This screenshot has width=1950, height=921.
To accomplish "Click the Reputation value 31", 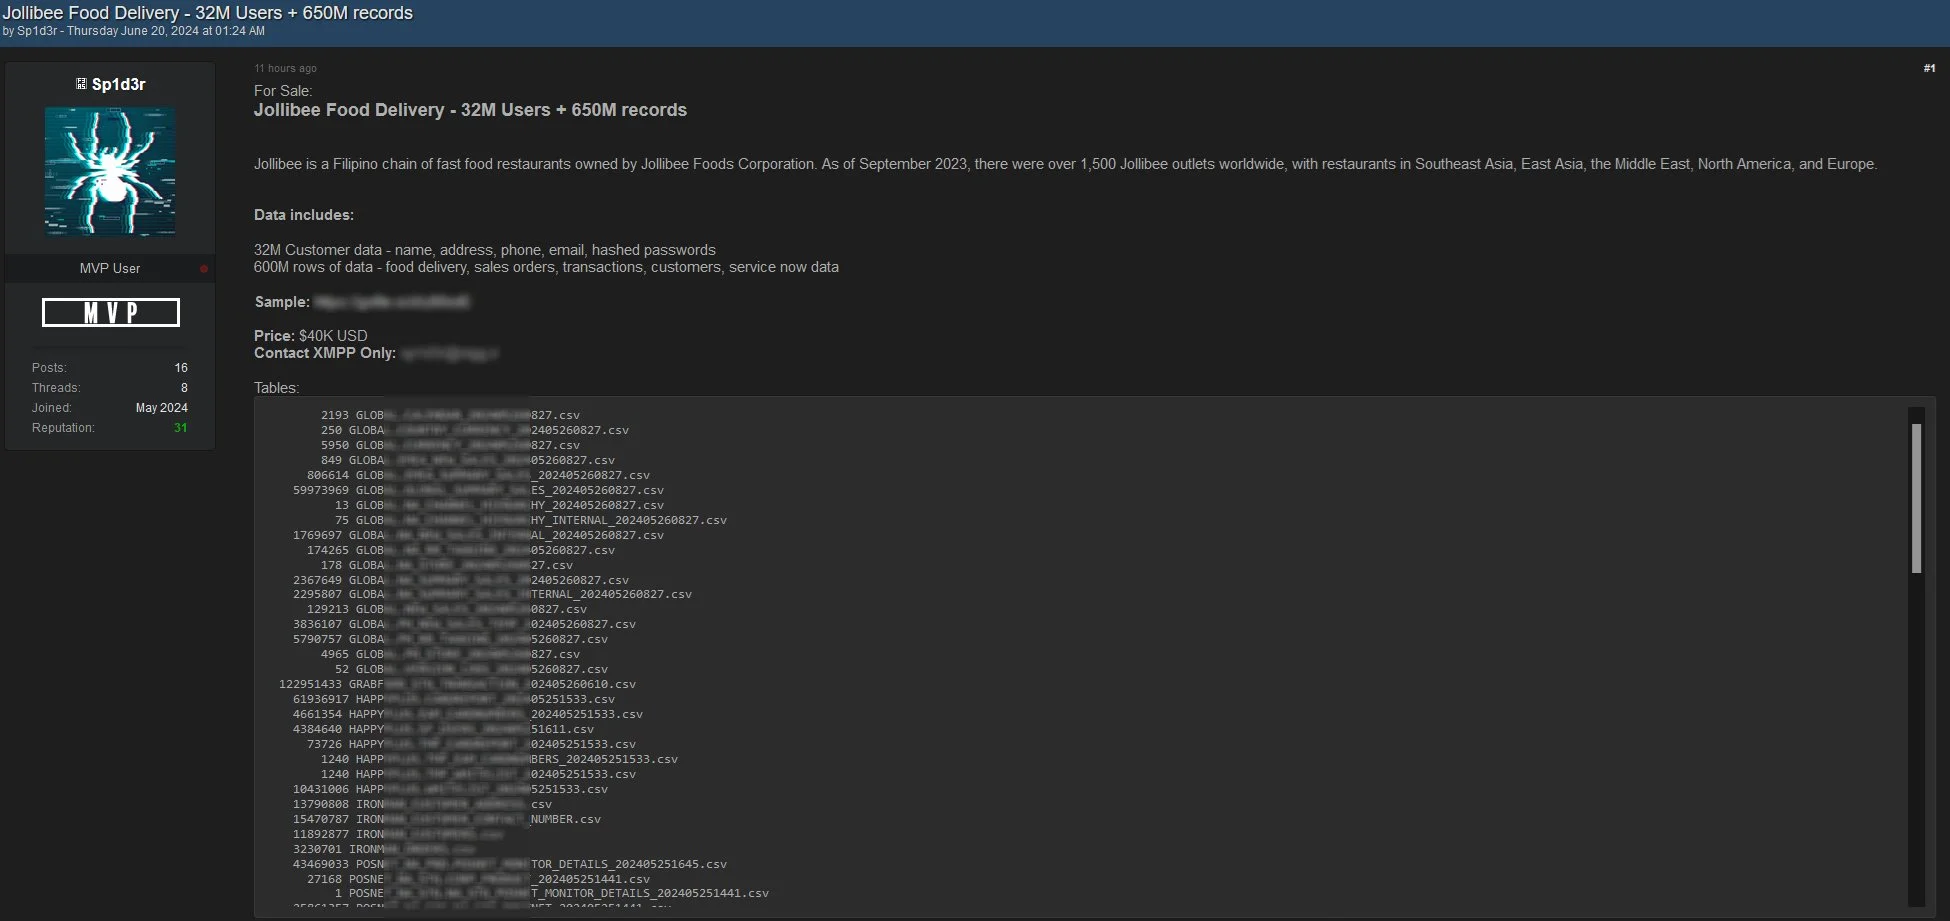I will 181,428.
